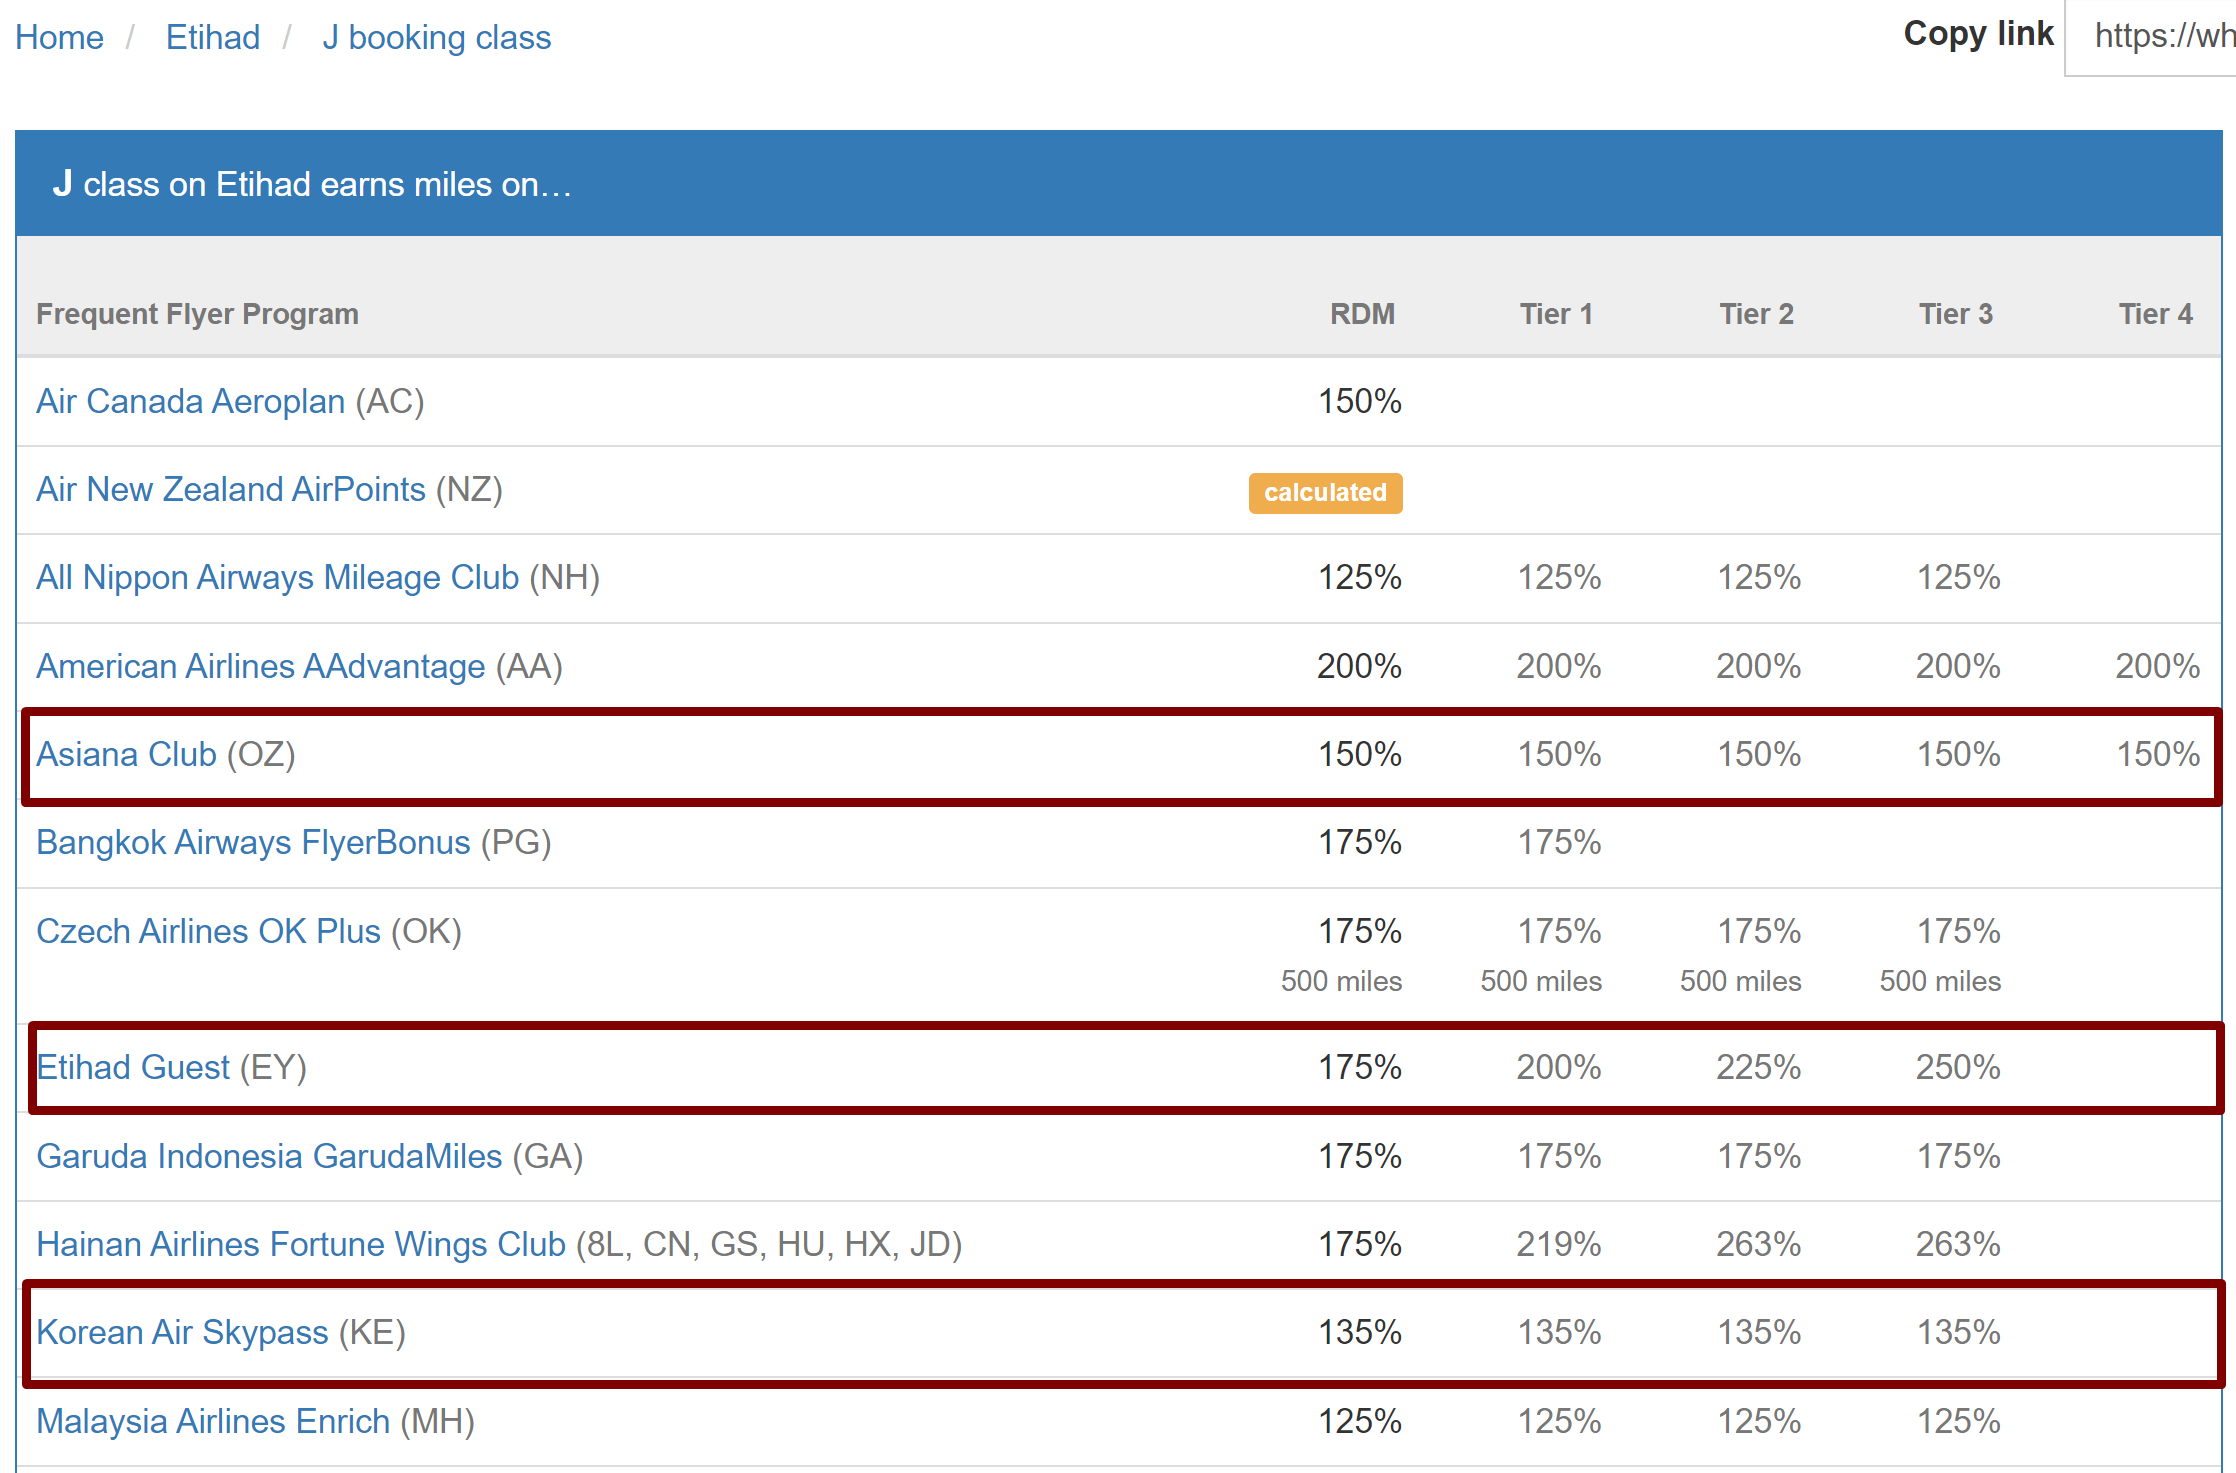Click the Tier 1 column header
Image resolution: width=2236 pixels, height=1473 pixels.
[1556, 314]
